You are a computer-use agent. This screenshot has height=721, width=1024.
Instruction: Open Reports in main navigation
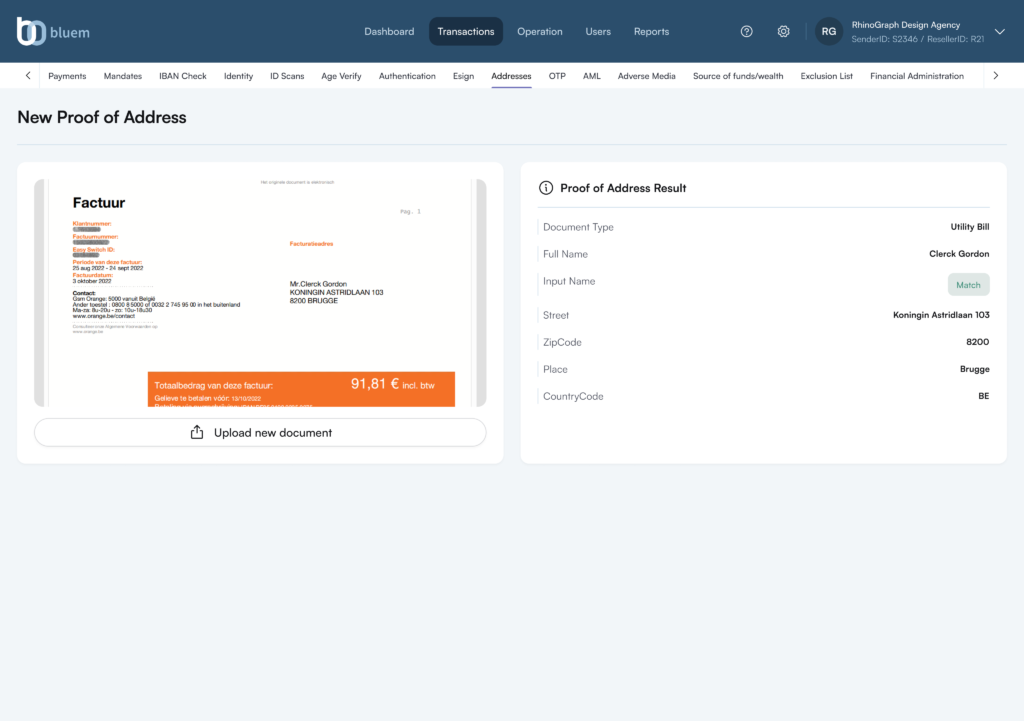click(x=651, y=31)
